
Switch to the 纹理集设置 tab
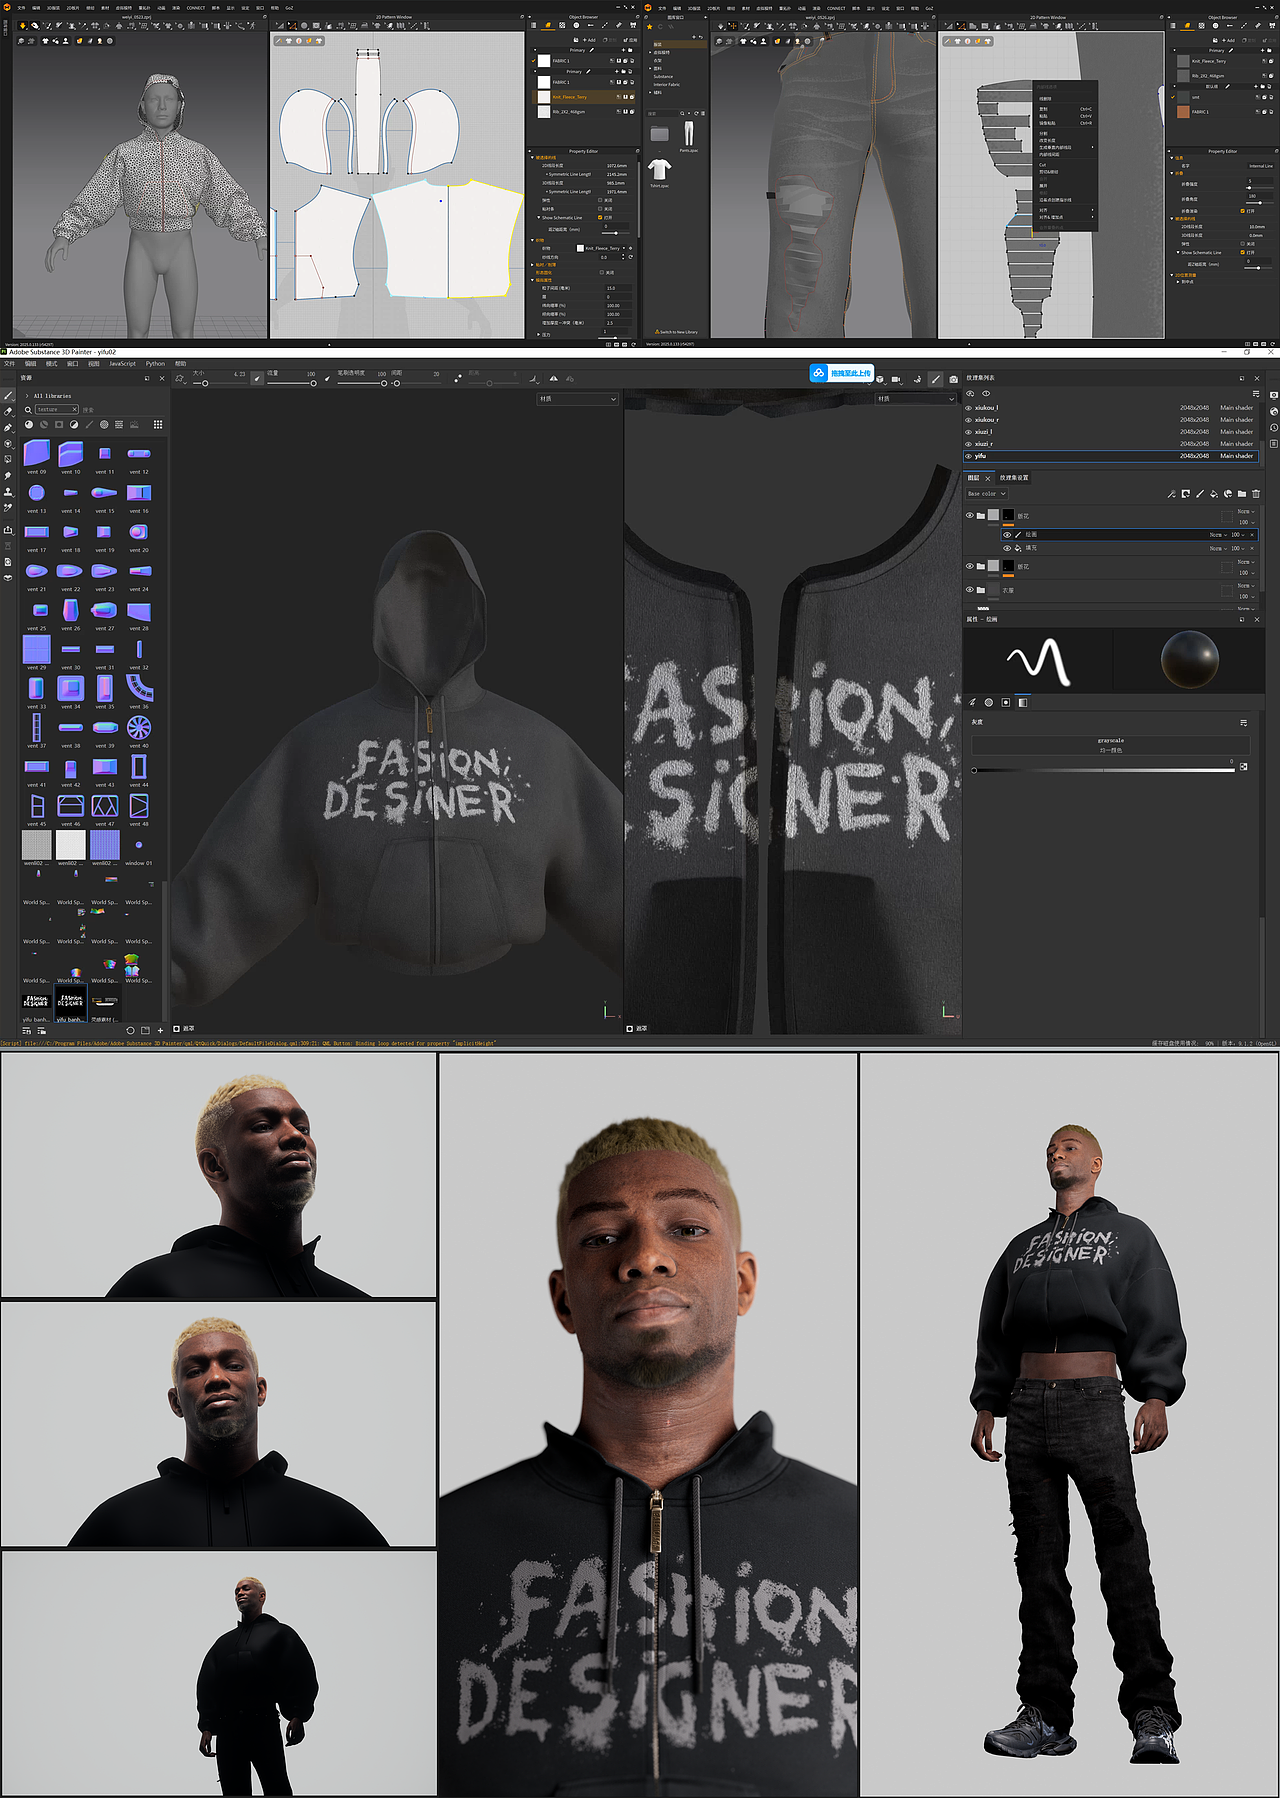click(x=1014, y=478)
